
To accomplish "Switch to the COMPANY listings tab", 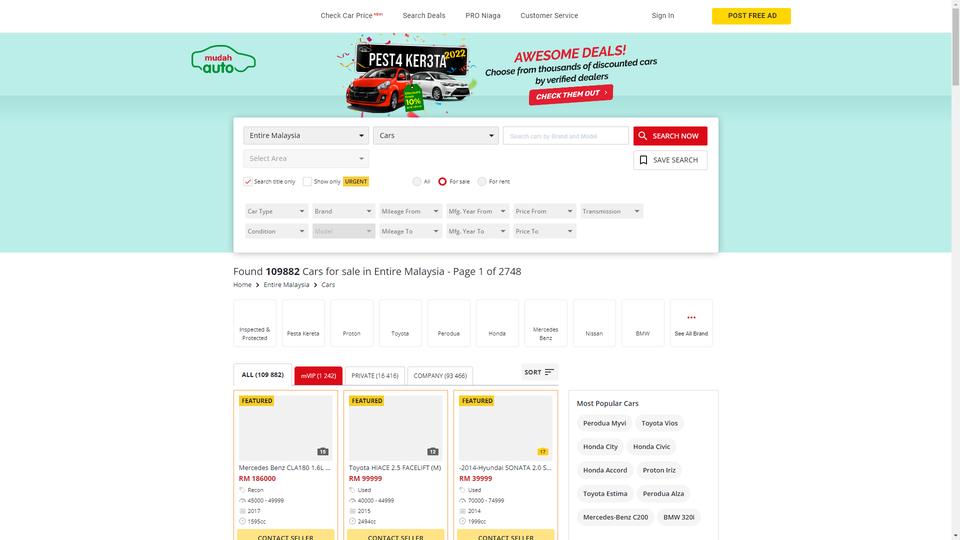I will point(440,376).
